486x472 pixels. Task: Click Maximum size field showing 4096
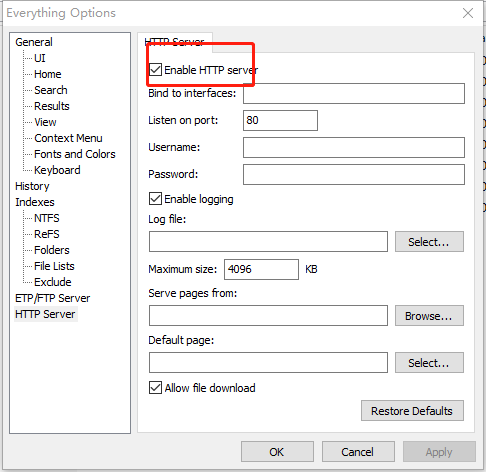coord(261,269)
